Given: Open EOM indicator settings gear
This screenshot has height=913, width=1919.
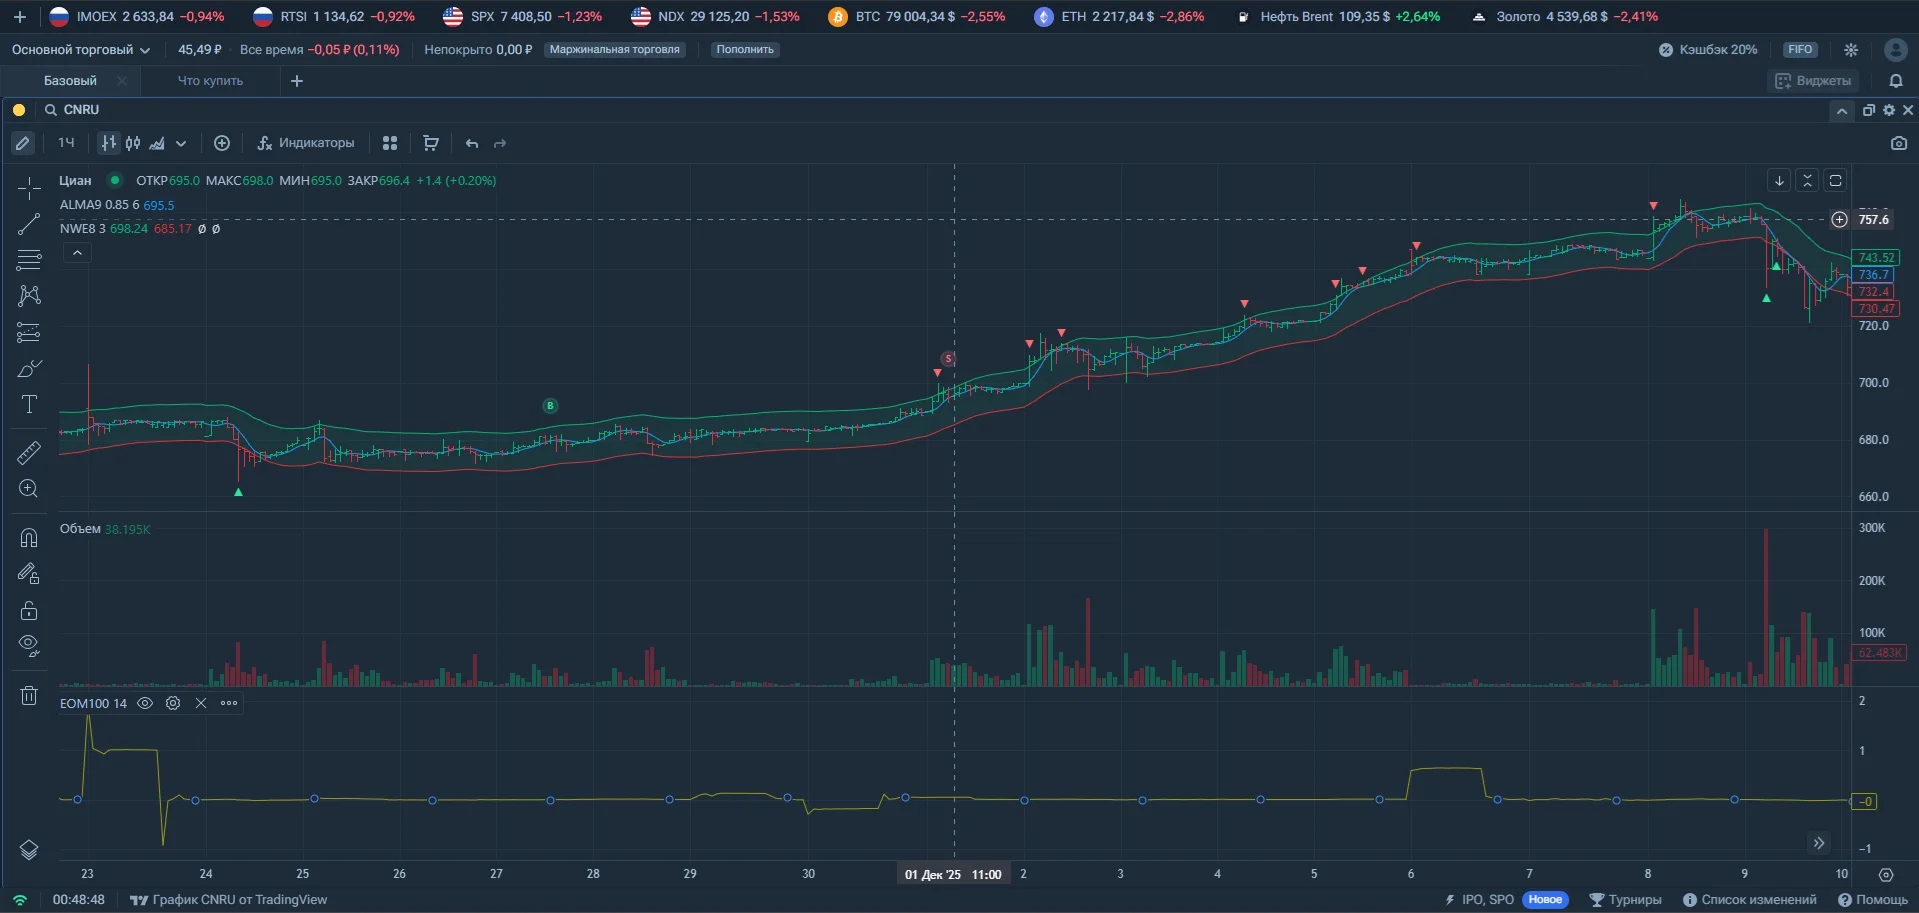Looking at the screenshot, I should click(173, 703).
